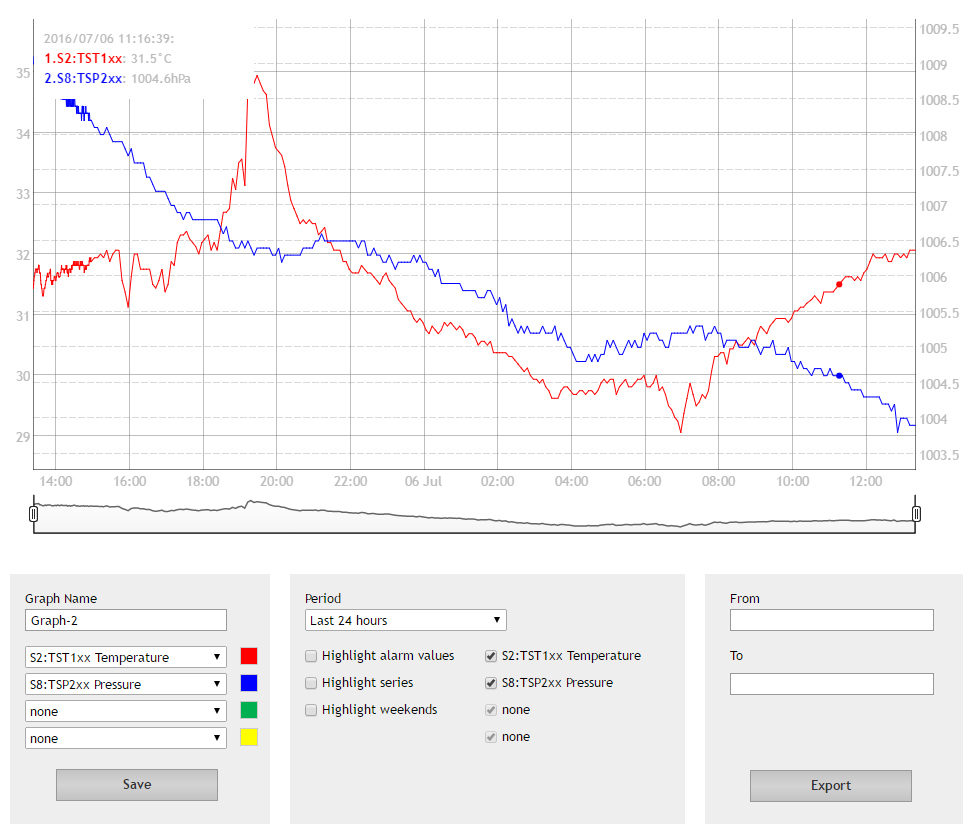
Task: Click the red series color swatch
Action: (x=249, y=656)
